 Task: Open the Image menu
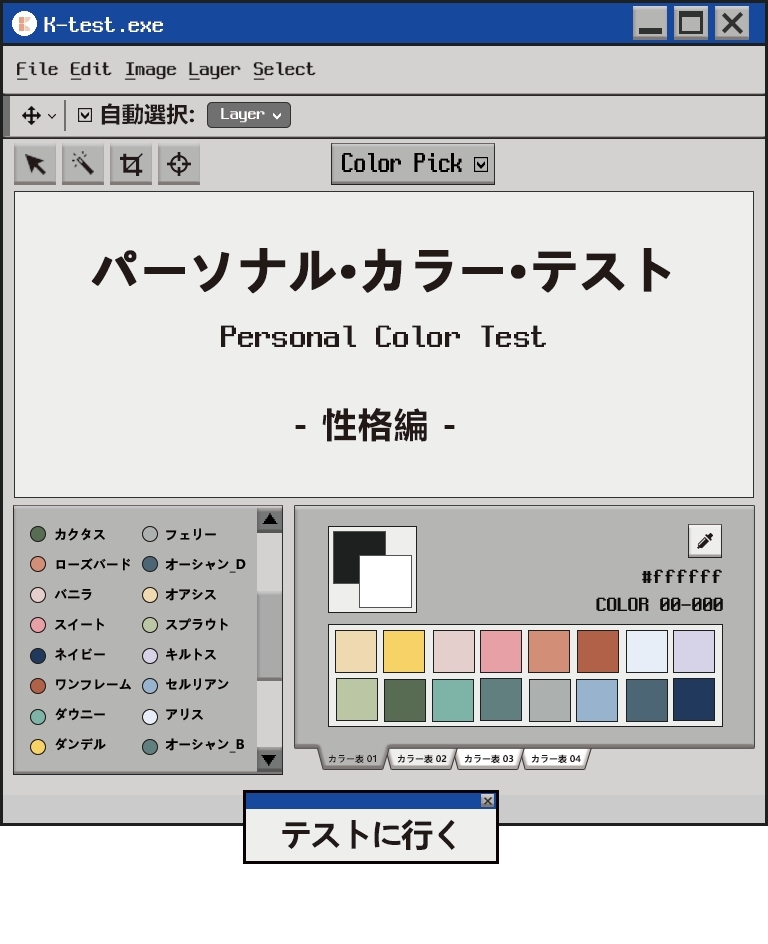coord(150,69)
